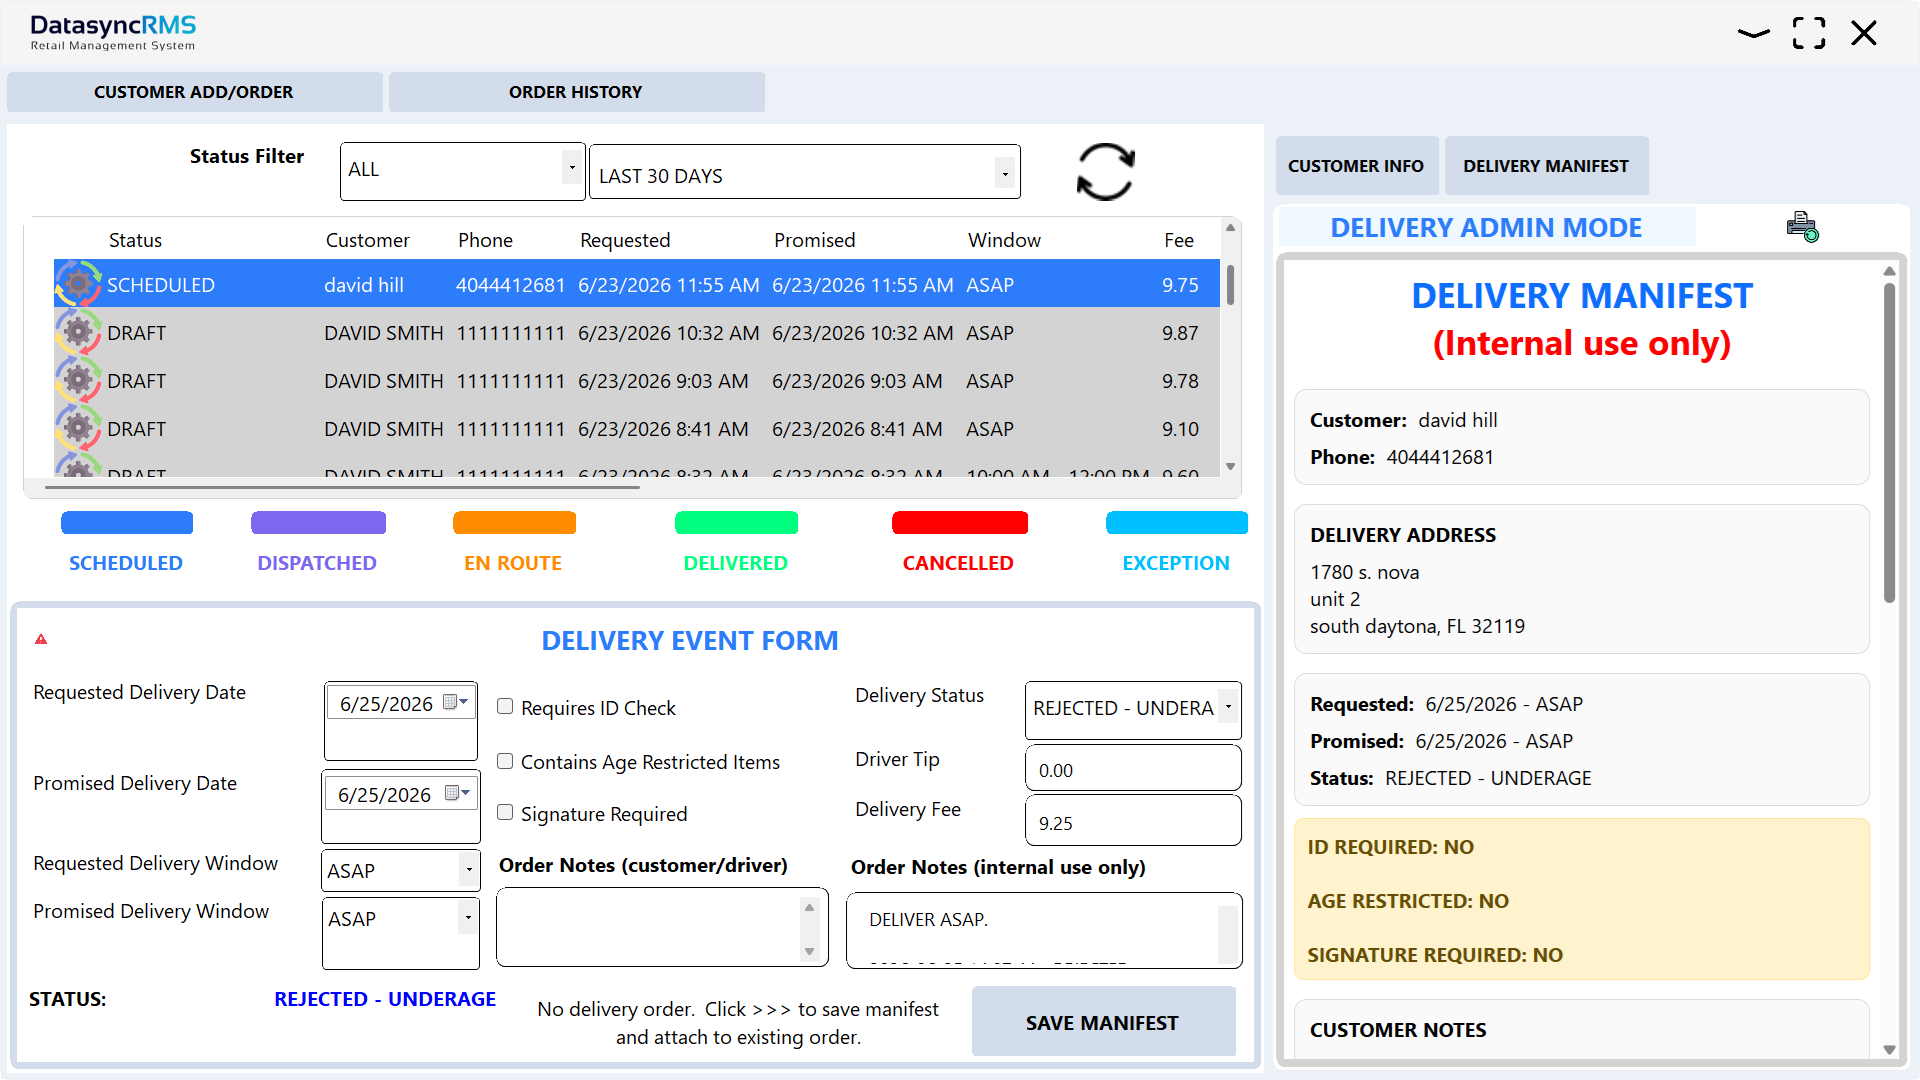The height and width of the screenshot is (1080, 1920).
Task: Click the green DELIVERED color swatch
Action: coord(736,523)
